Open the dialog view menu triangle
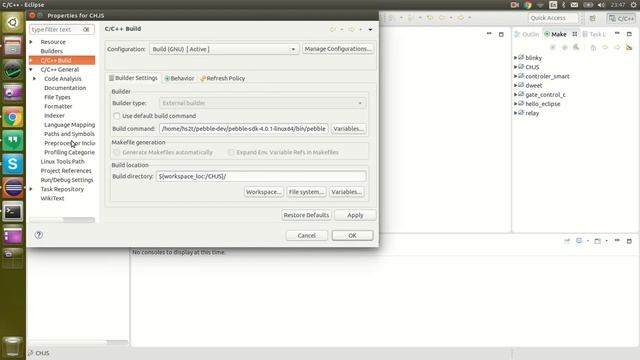640x360 pixels. coord(370,29)
